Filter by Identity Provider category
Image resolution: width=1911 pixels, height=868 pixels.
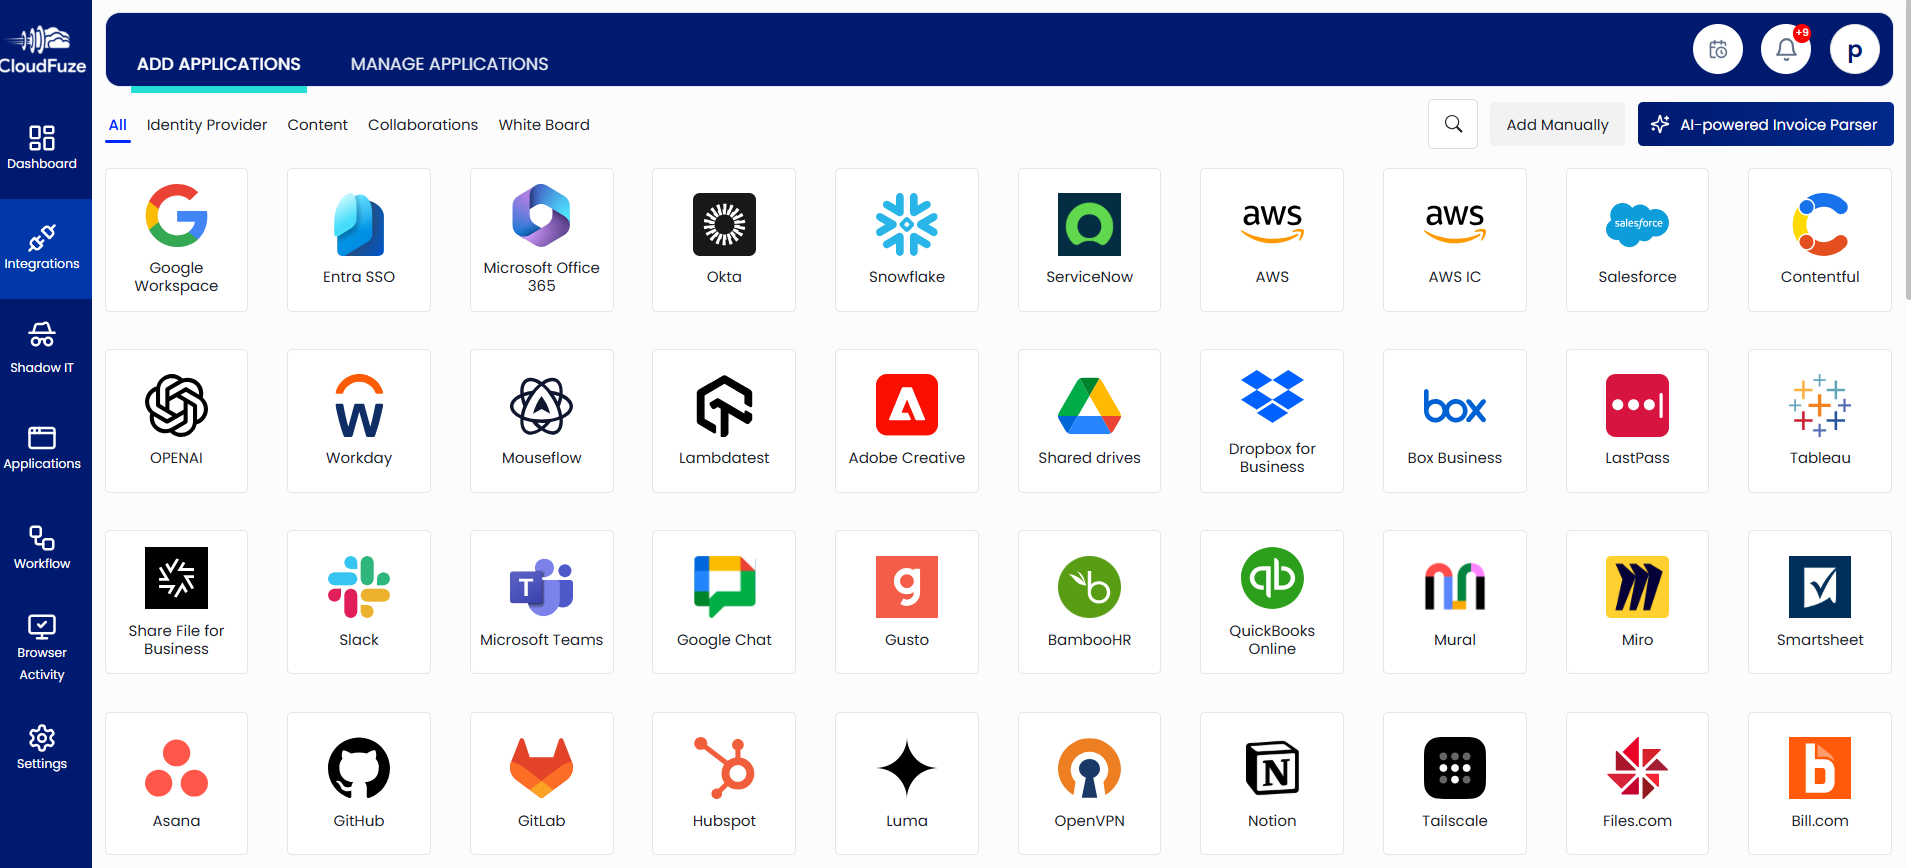[x=207, y=125]
